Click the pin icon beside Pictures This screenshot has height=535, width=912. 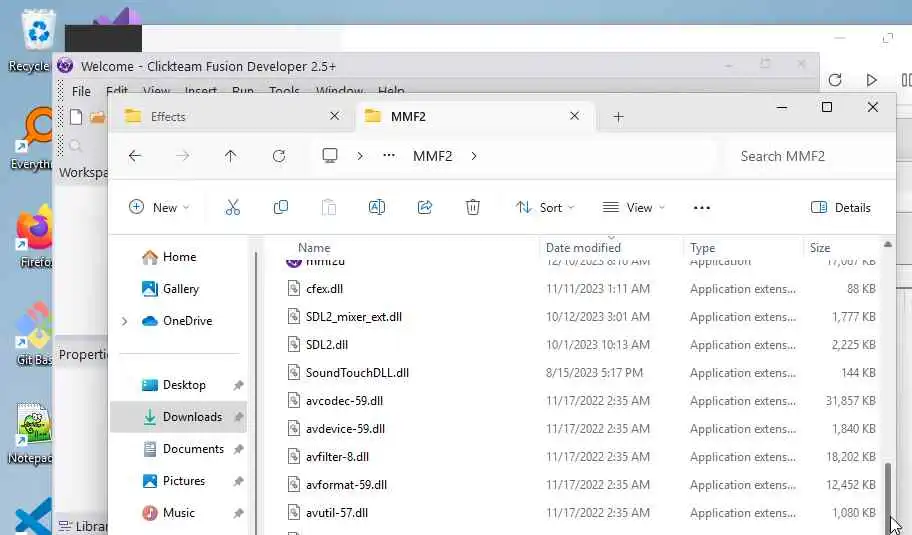point(238,481)
